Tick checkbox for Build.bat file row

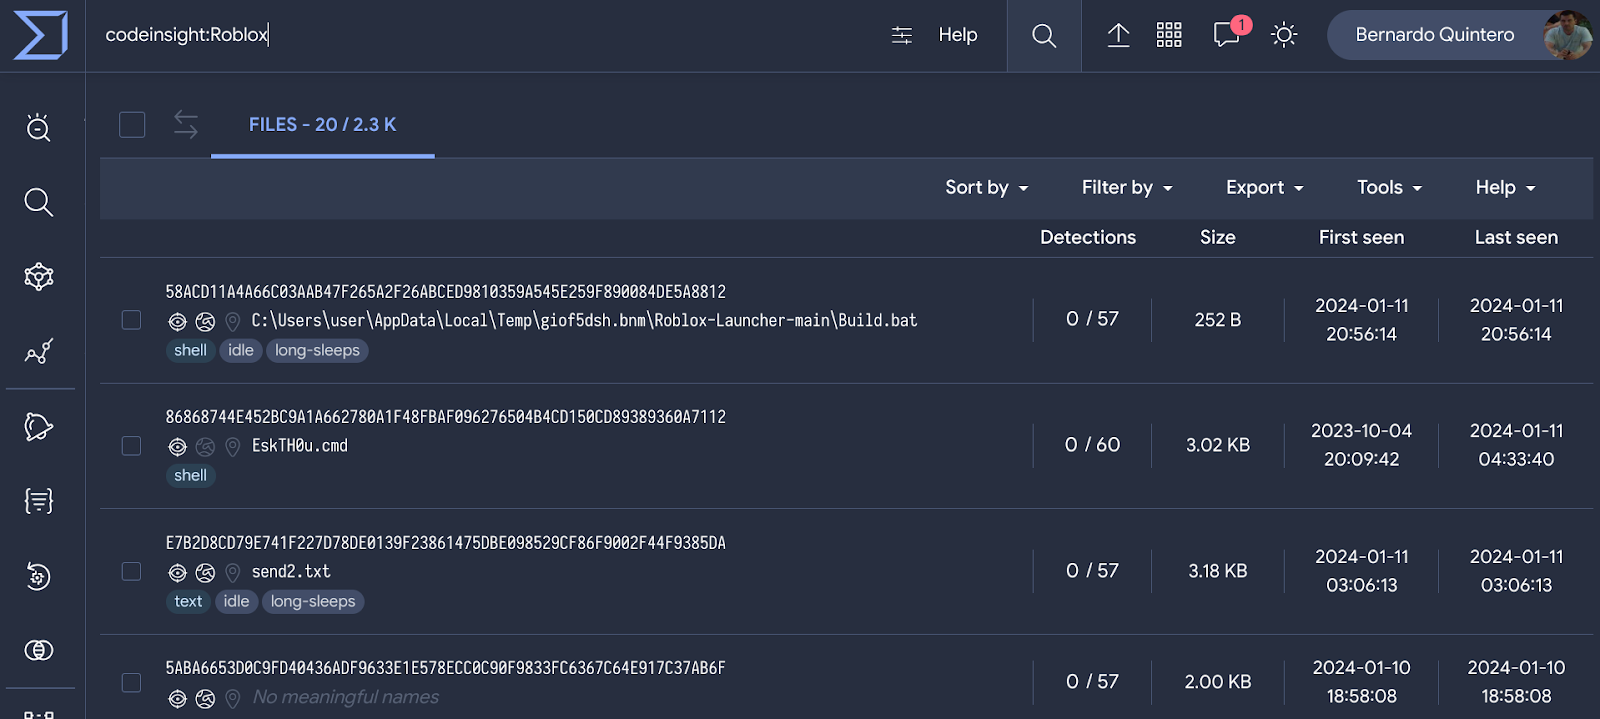pyautogui.click(x=131, y=320)
